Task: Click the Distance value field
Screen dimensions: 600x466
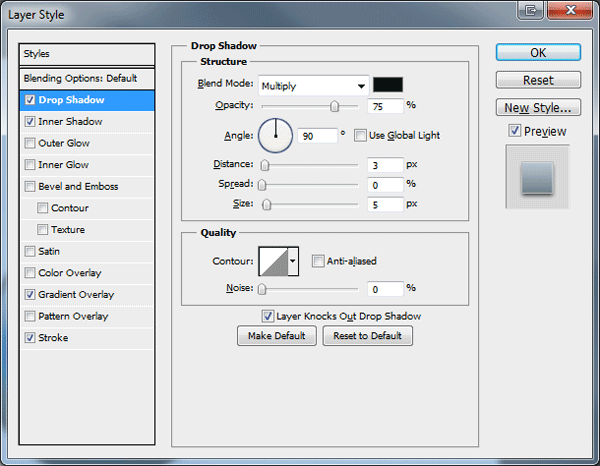Action: pyautogui.click(x=385, y=165)
